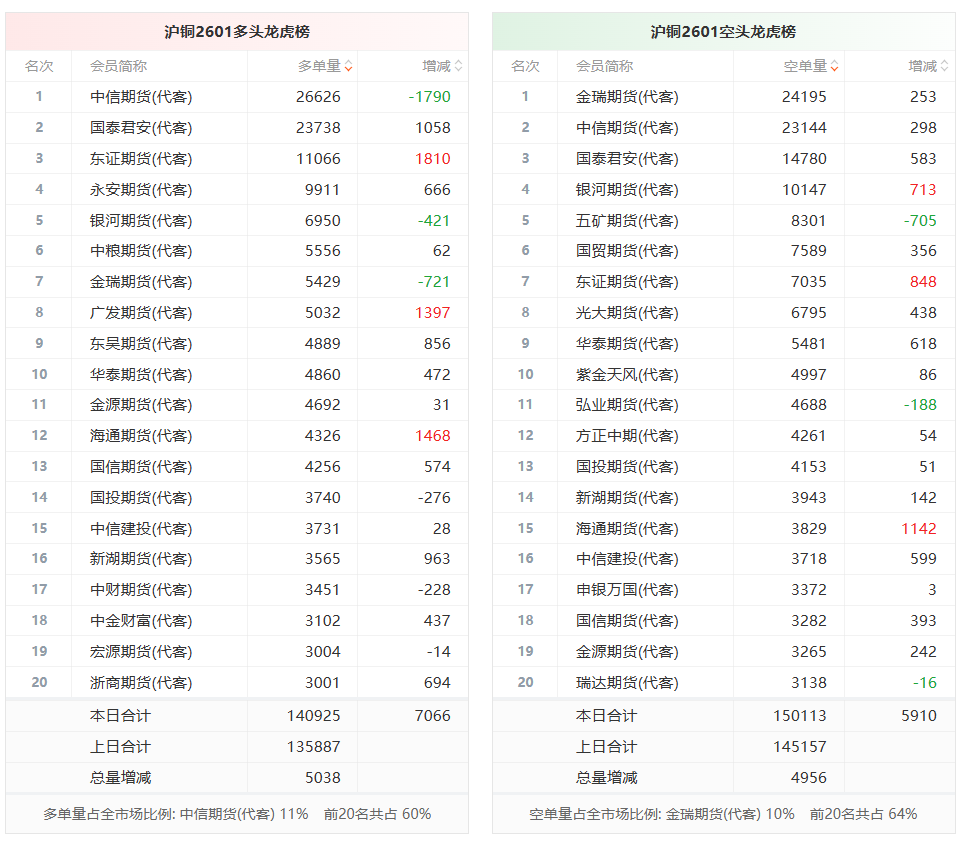Viewport: 964px width, 845px height.
Task: Select 申银万国(代客) row
Action: [x=724, y=590]
